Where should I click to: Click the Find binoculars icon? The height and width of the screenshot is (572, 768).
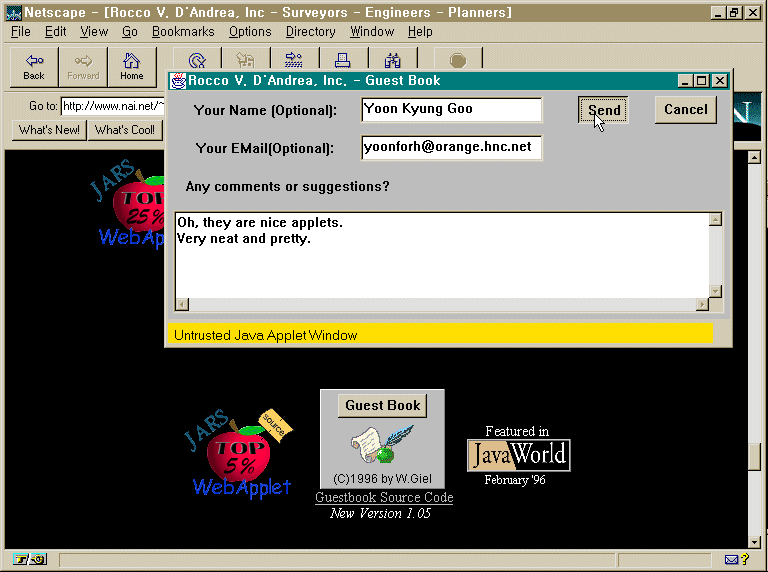(392, 60)
